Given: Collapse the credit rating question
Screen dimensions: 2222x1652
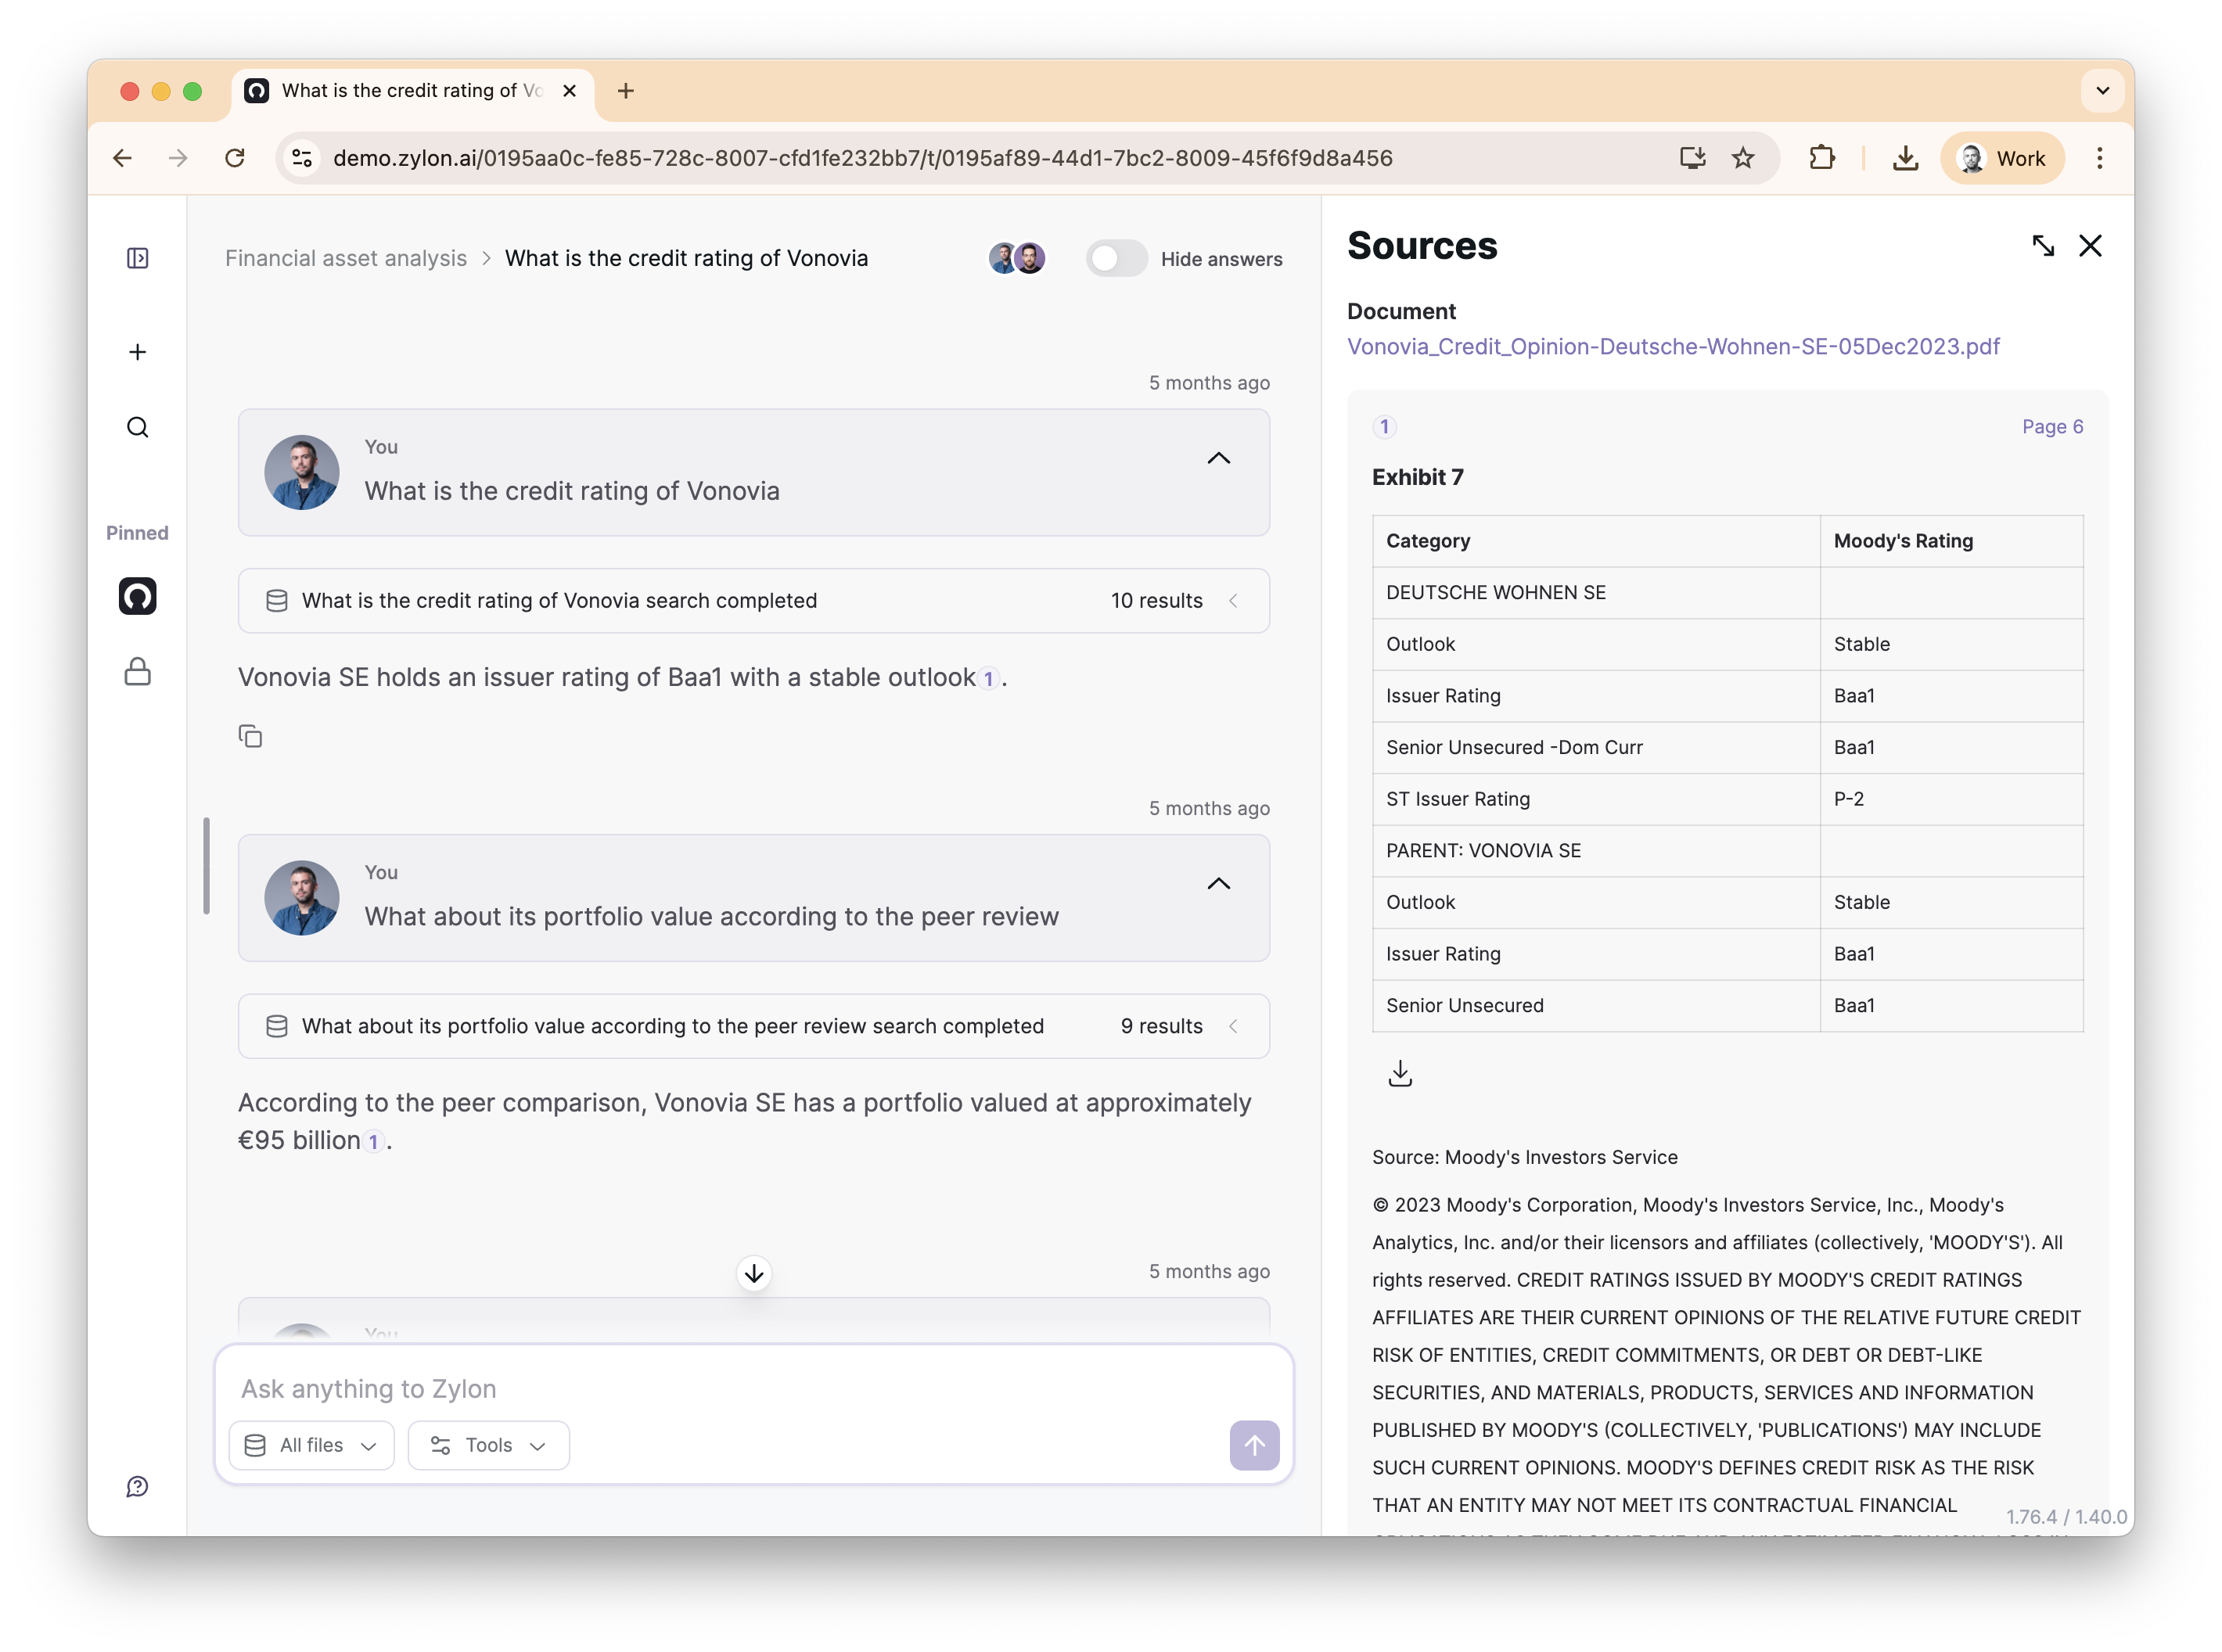Looking at the screenshot, I should click(1218, 458).
